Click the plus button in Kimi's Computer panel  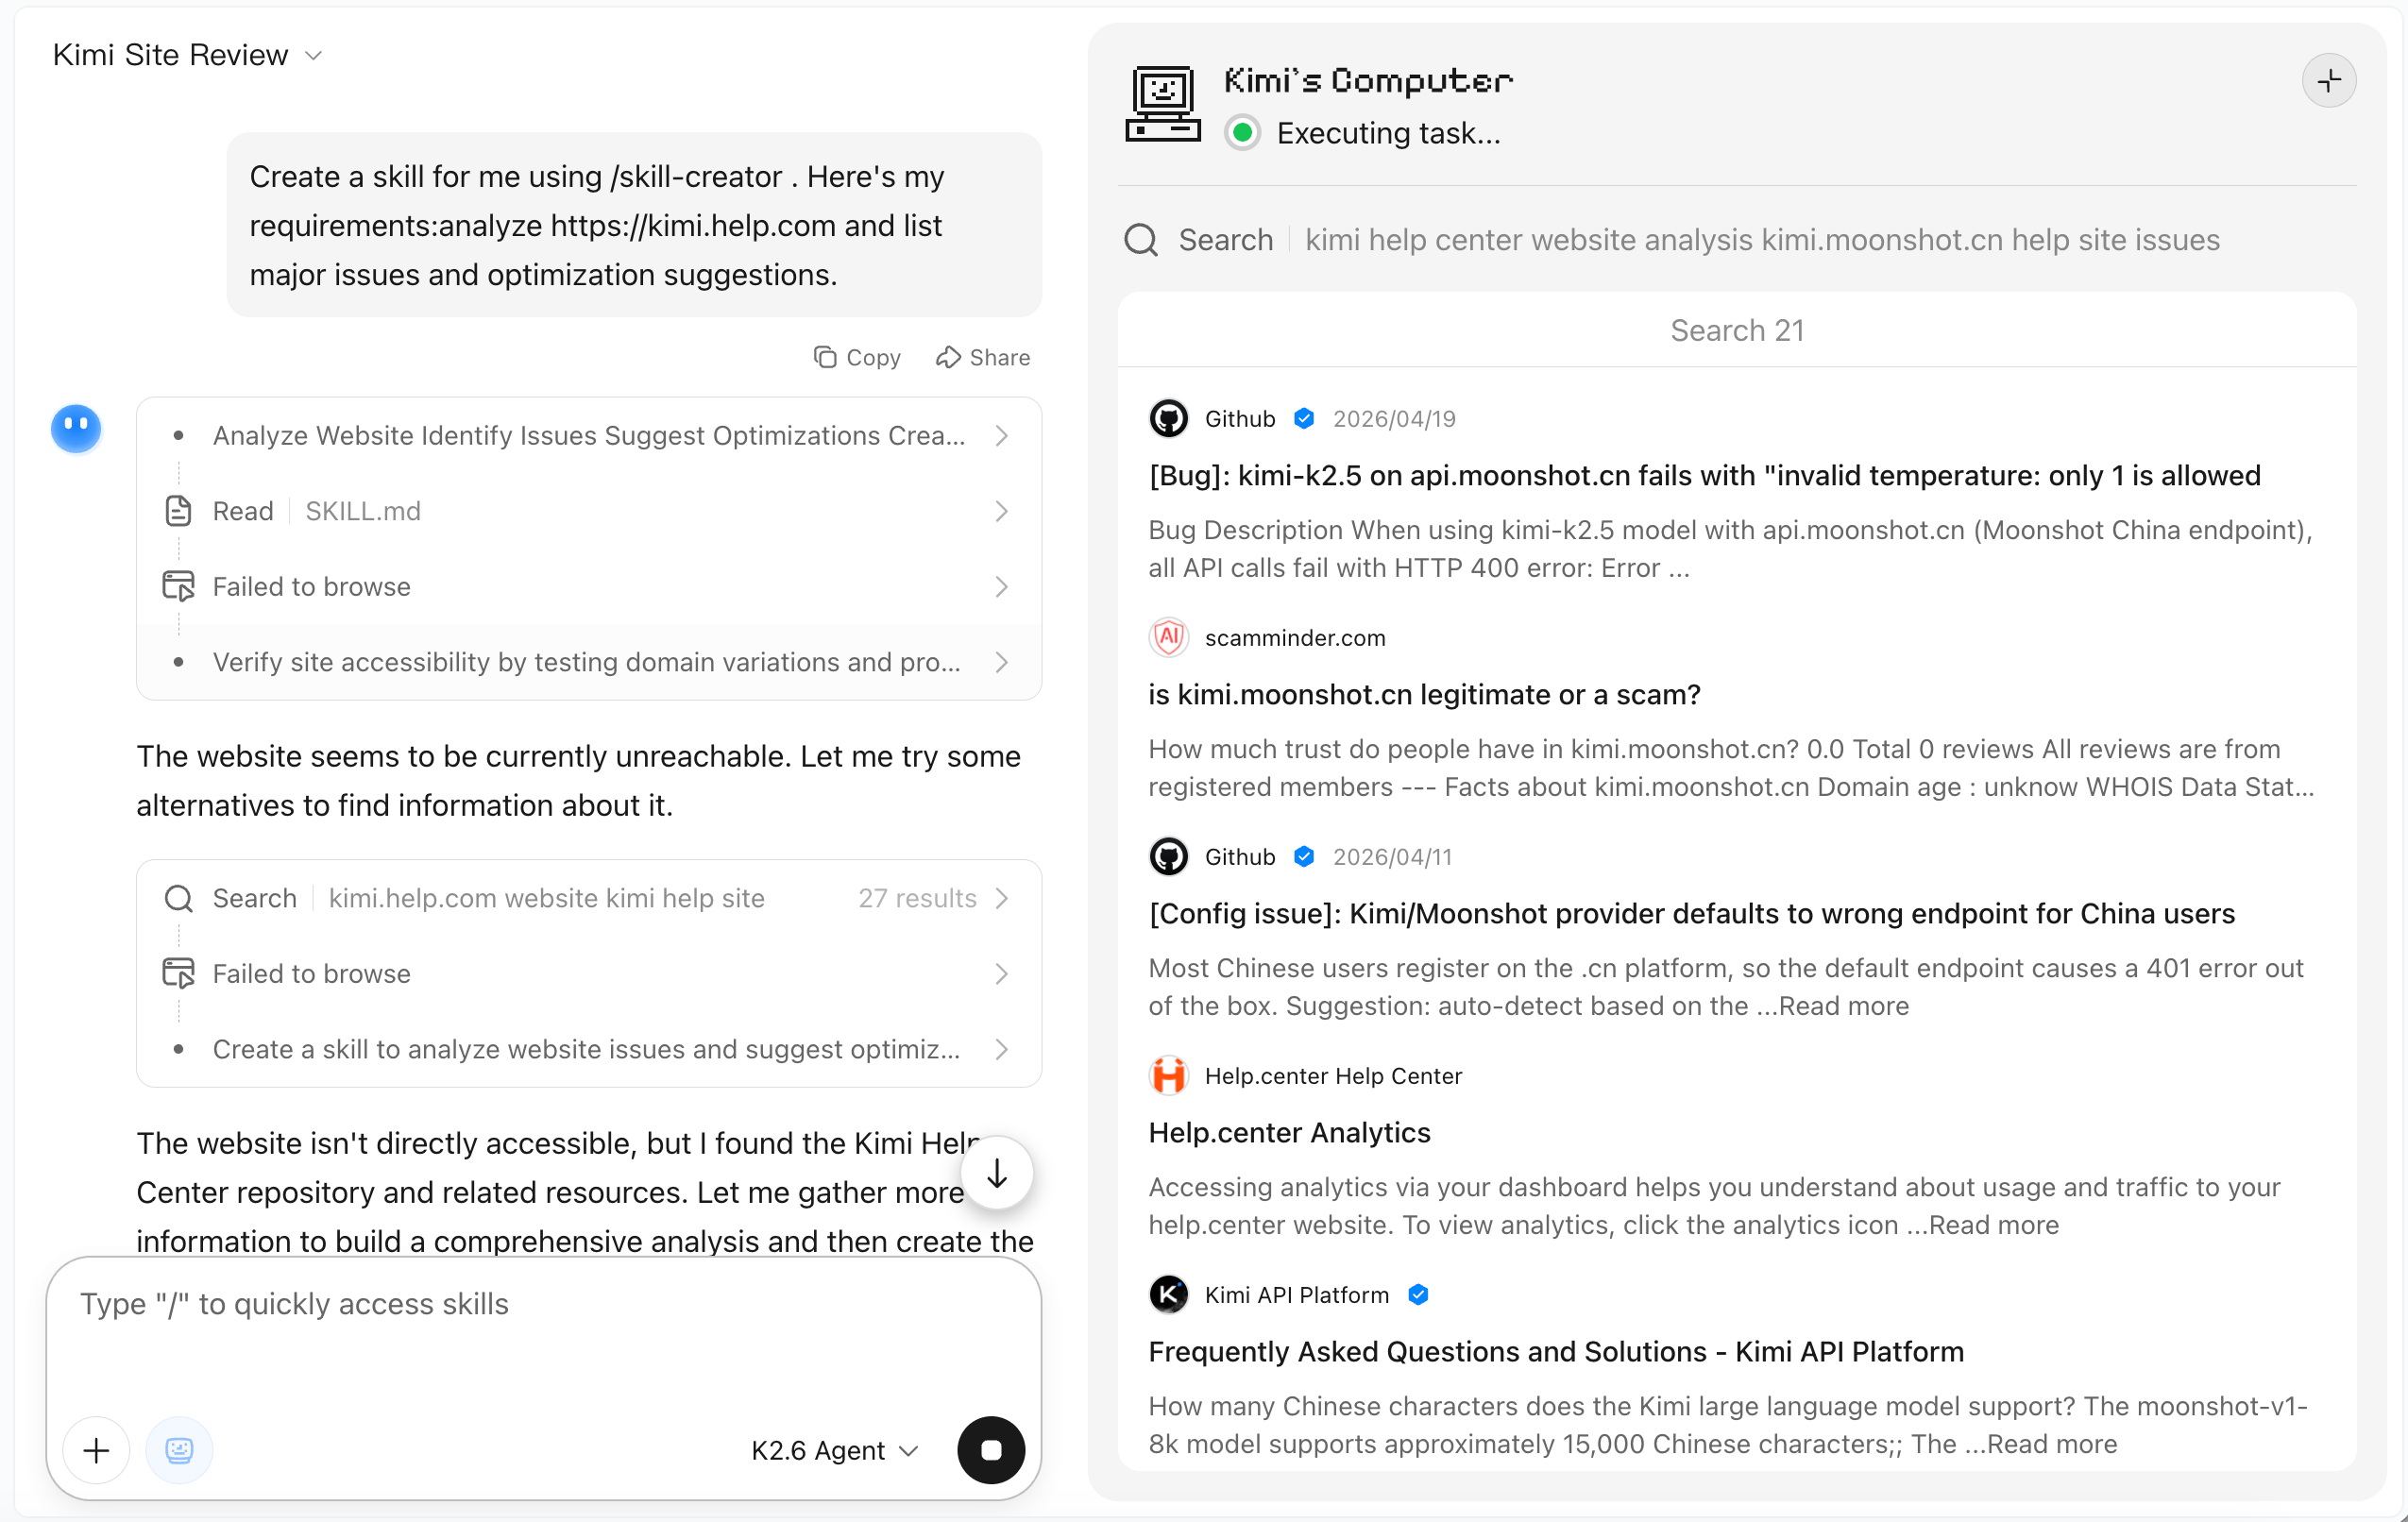point(2329,80)
